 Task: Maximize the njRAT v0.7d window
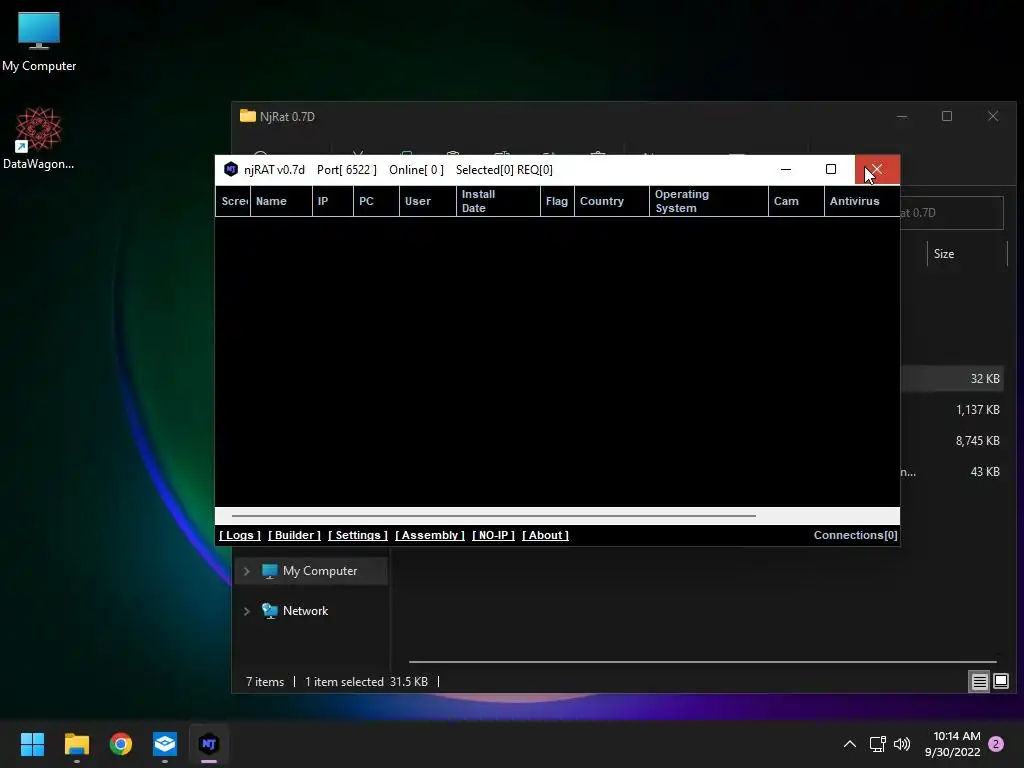pyautogui.click(x=831, y=170)
